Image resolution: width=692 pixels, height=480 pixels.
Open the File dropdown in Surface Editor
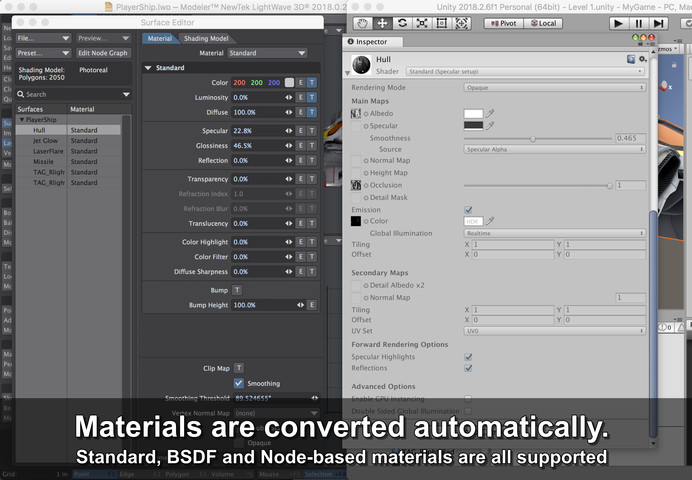click(43, 38)
